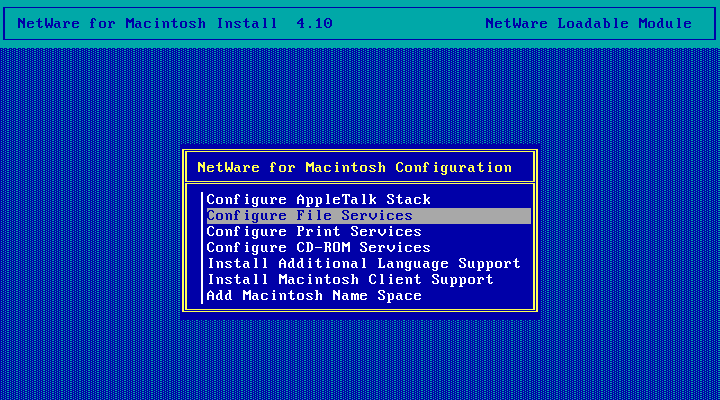Image resolution: width=720 pixels, height=400 pixels.
Task: Select Configure AppleTalk Stack menu entry
Action: tap(318, 200)
